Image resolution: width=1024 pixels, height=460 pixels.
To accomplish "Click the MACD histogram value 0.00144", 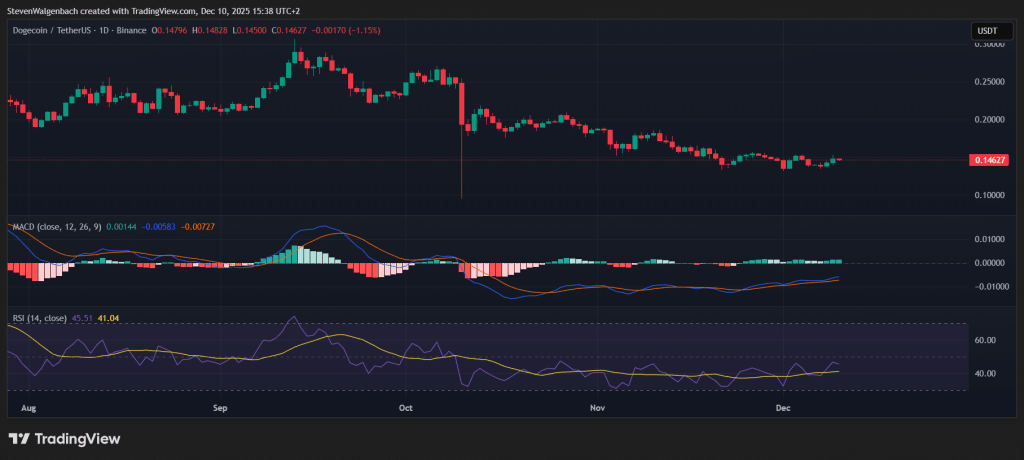I will pos(120,226).
